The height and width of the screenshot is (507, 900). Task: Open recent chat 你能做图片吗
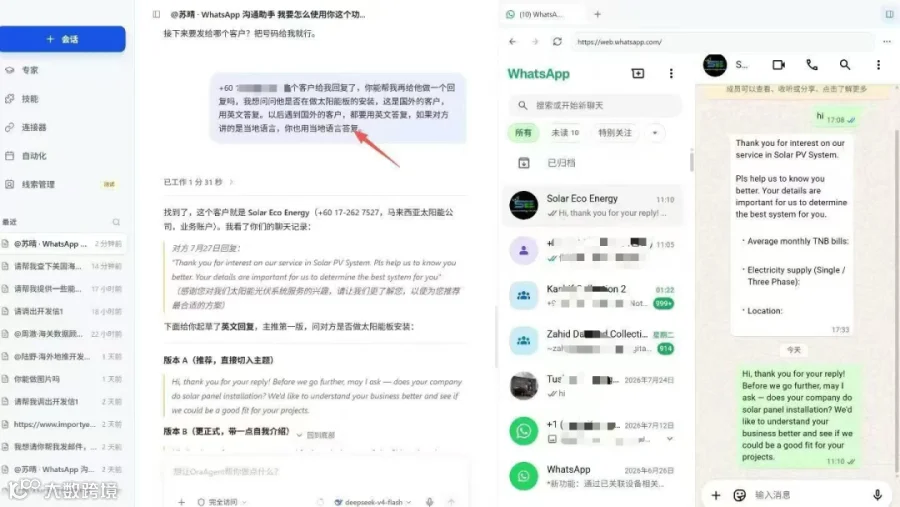pyautogui.click(x=62, y=379)
